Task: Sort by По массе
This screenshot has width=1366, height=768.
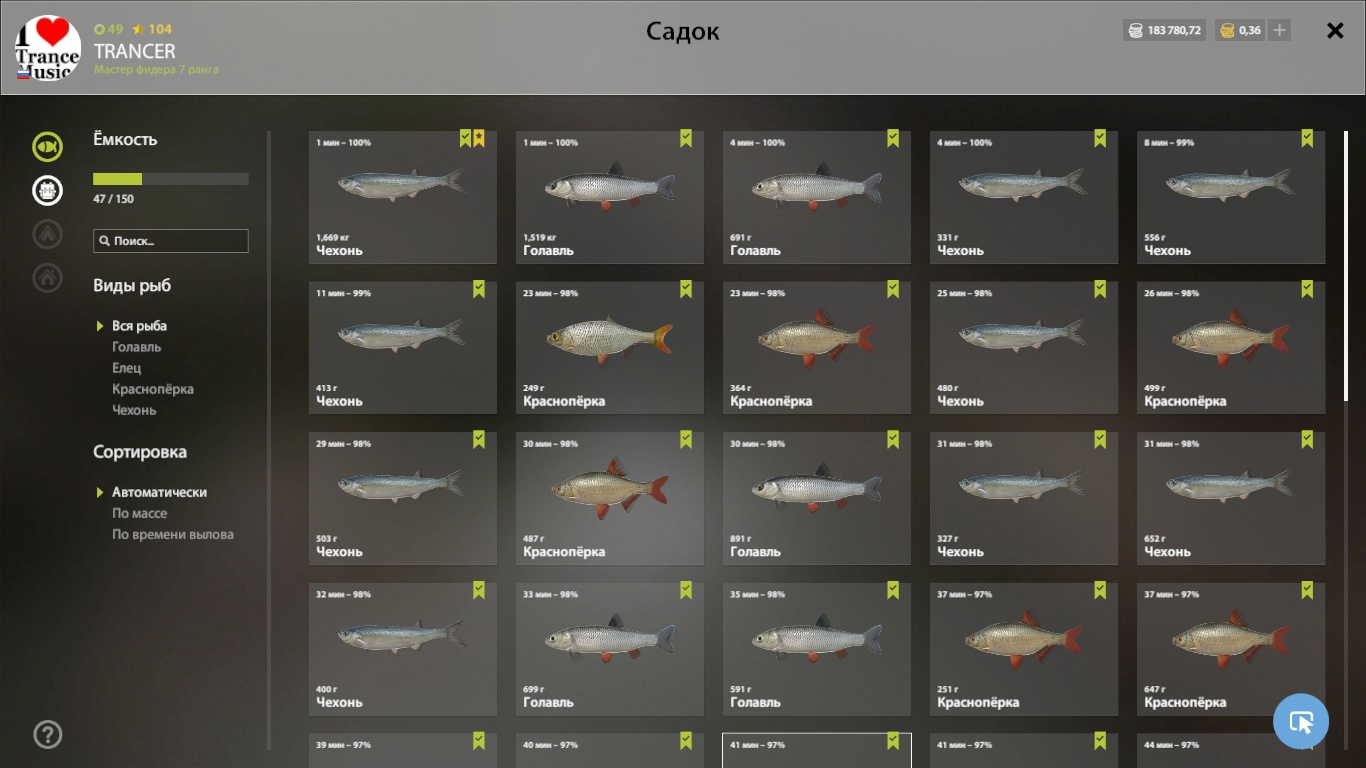Action: [139, 513]
